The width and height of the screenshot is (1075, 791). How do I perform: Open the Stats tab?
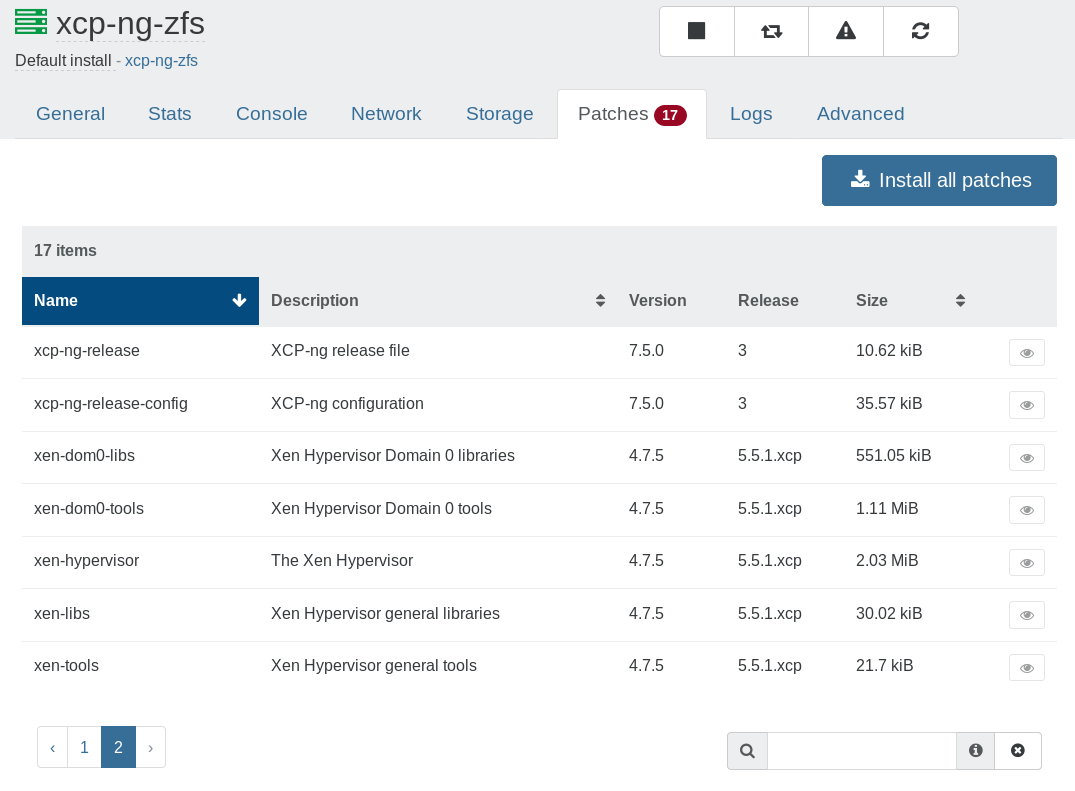[x=170, y=114]
